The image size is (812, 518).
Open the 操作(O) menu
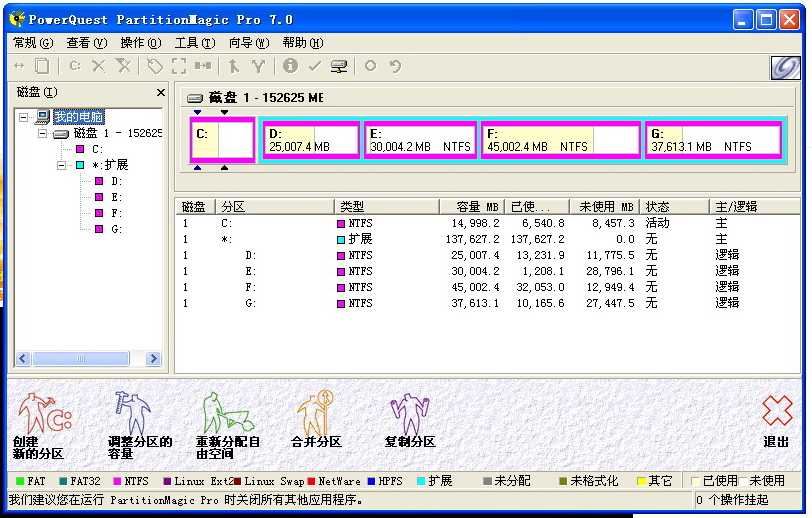141,43
